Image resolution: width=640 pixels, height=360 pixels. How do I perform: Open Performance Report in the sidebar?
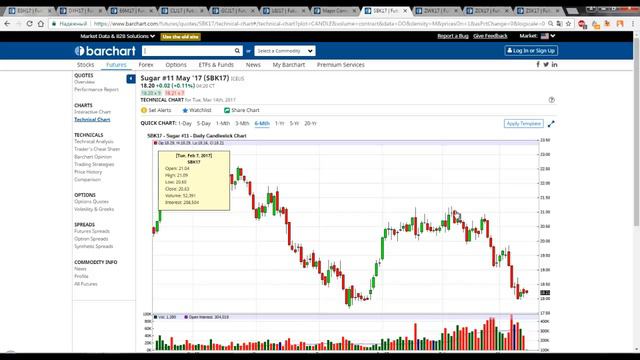(96, 89)
